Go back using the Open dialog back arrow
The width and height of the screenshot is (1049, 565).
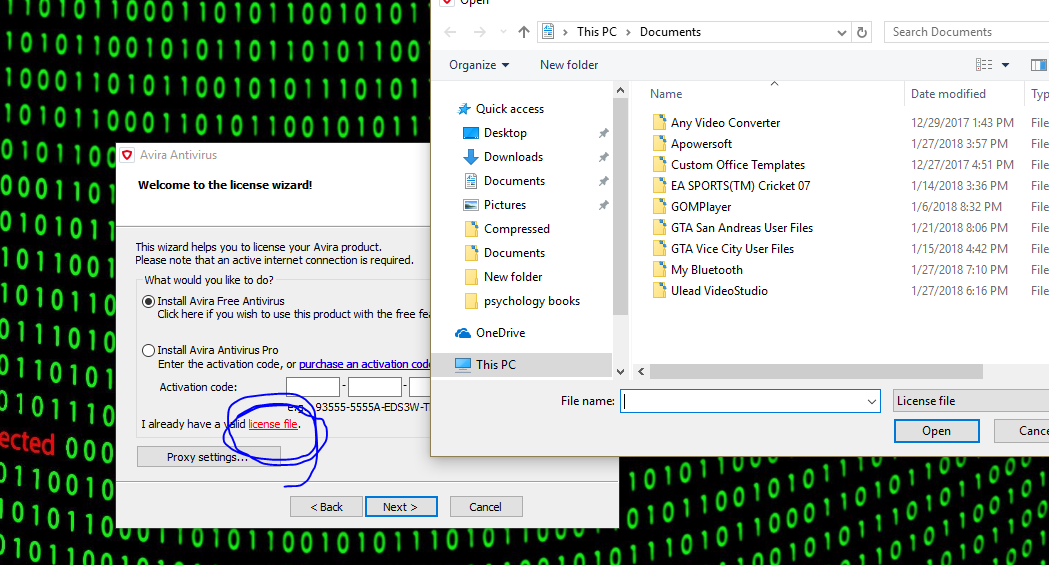click(x=450, y=32)
